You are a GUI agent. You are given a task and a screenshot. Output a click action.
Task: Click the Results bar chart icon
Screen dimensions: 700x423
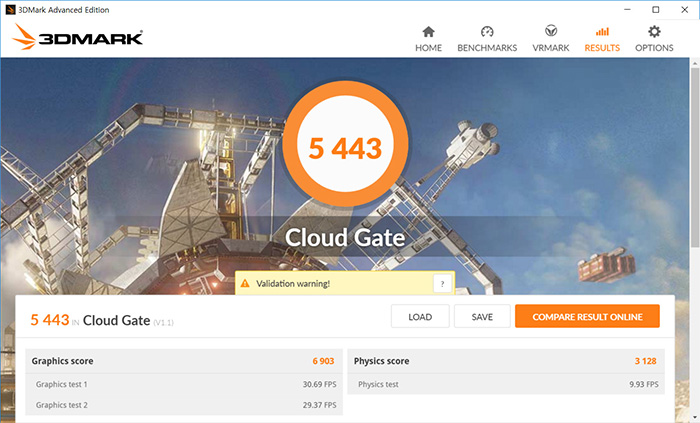(602, 32)
